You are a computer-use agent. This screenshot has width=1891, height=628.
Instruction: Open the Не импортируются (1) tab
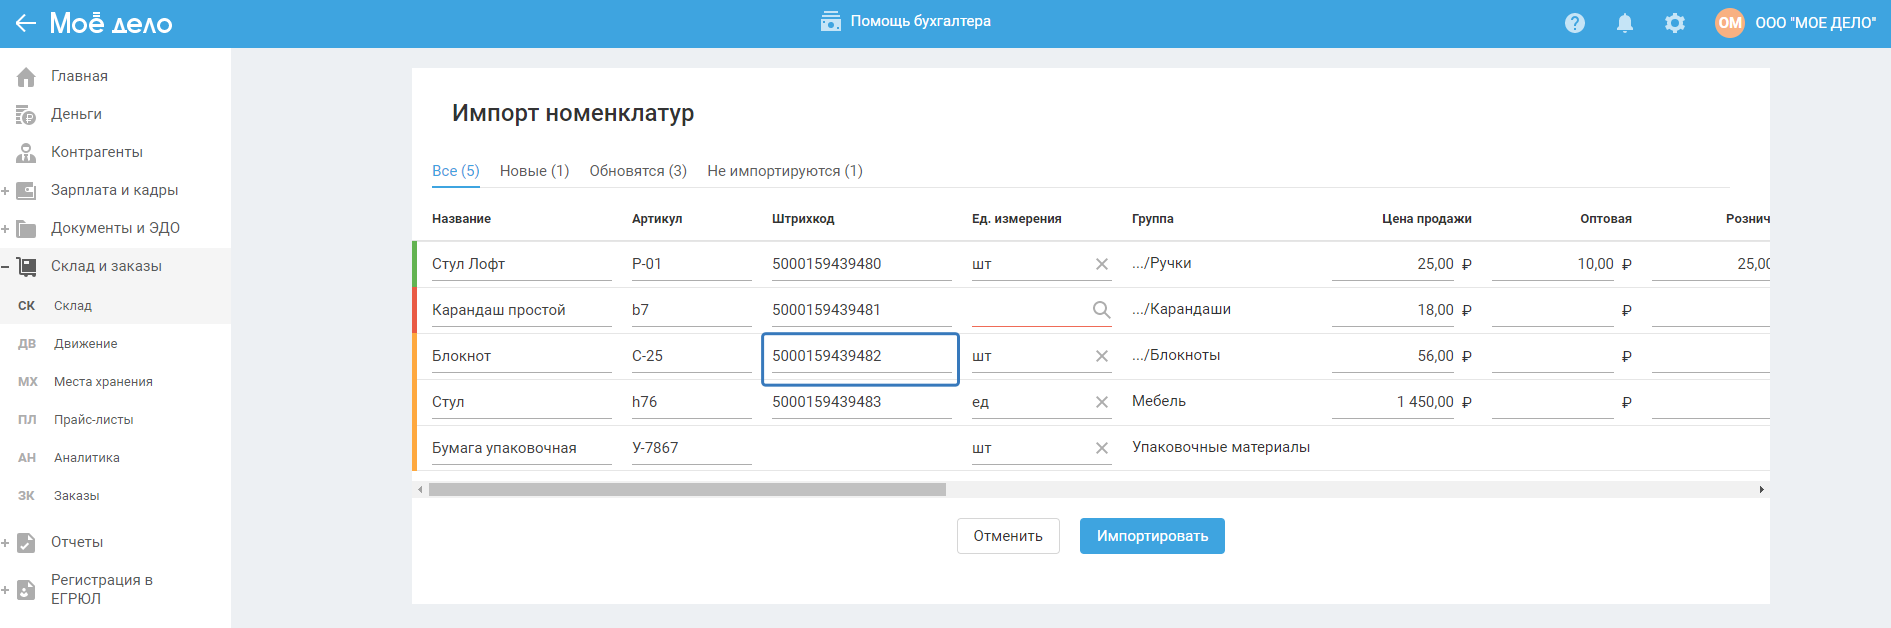tap(784, 171)
